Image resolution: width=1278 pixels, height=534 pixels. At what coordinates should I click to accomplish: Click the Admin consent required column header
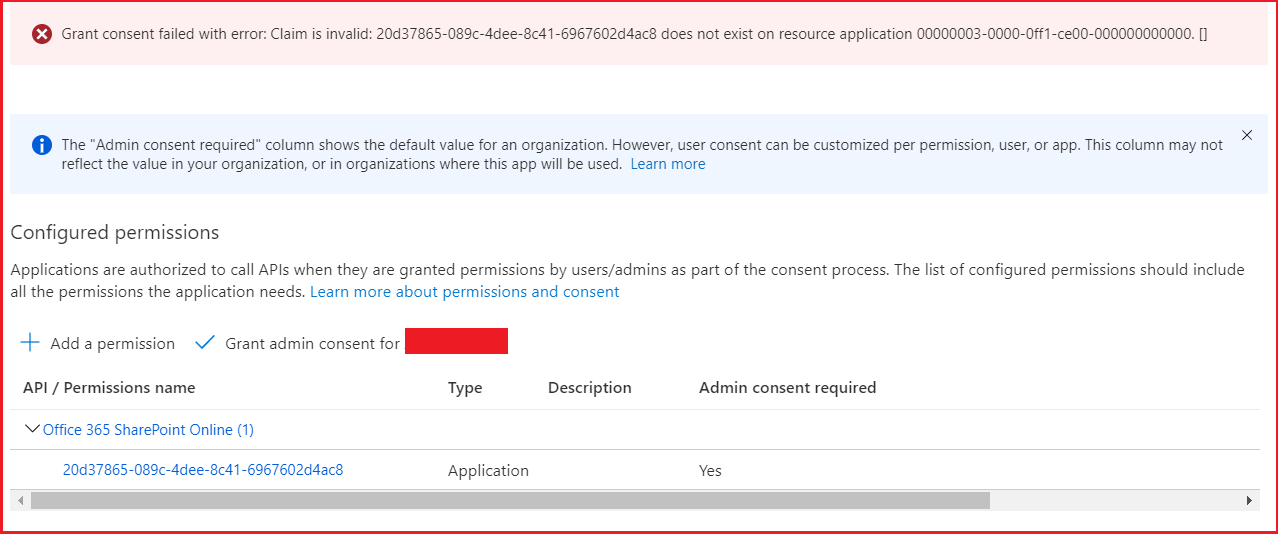[787, 388]
